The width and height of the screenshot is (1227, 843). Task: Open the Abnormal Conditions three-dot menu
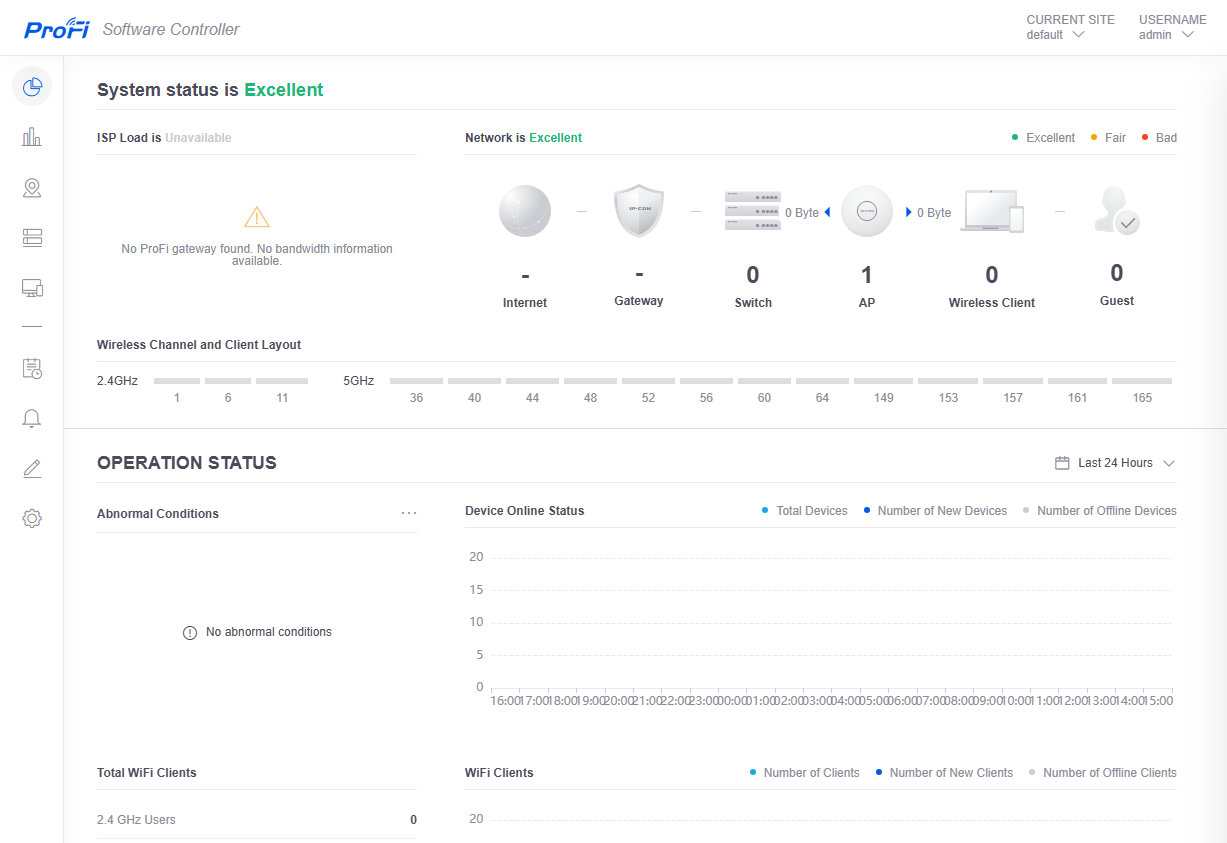(409, 513)
